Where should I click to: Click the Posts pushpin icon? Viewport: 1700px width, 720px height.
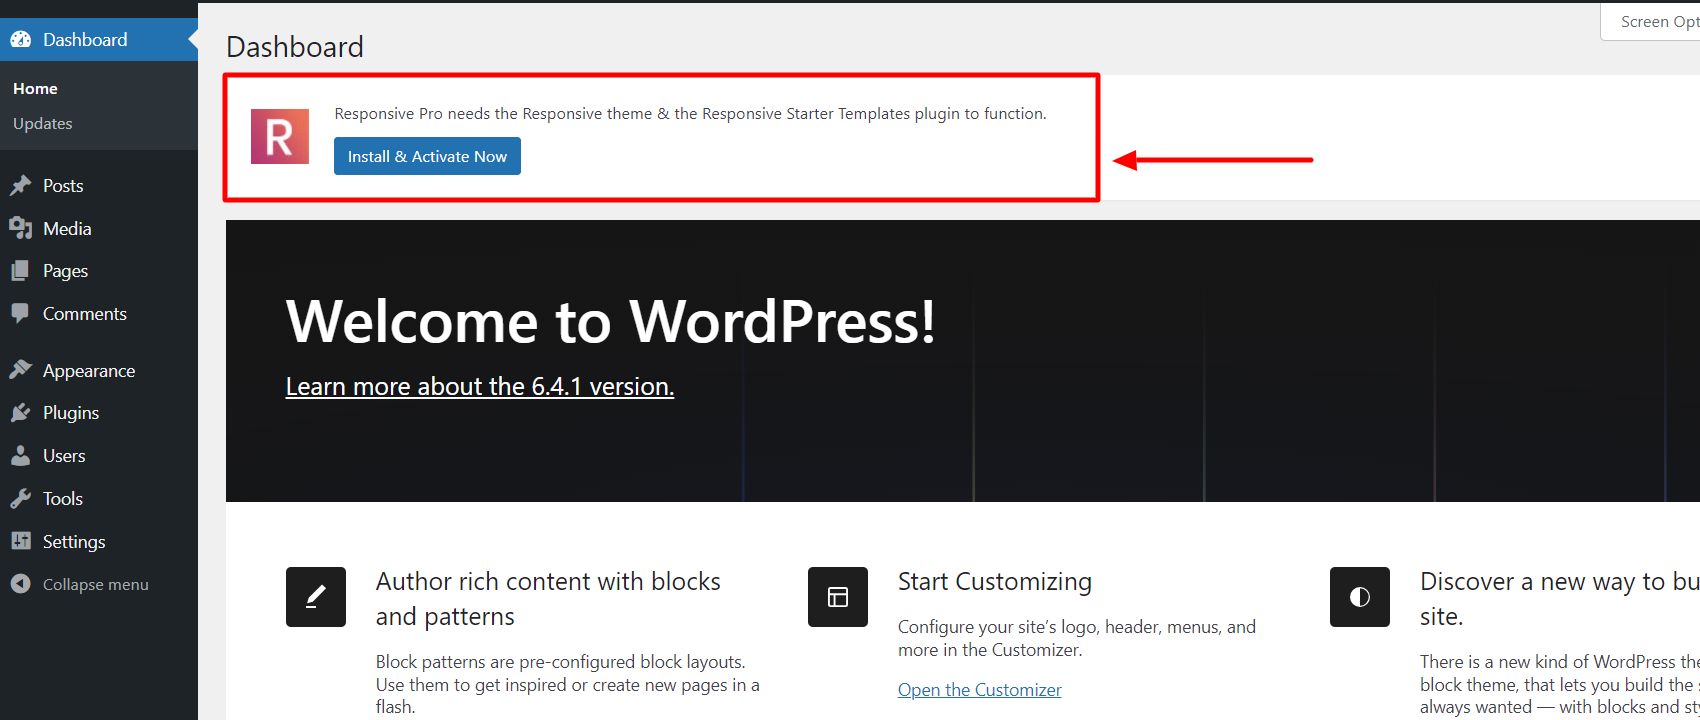[x=21, y=186]
